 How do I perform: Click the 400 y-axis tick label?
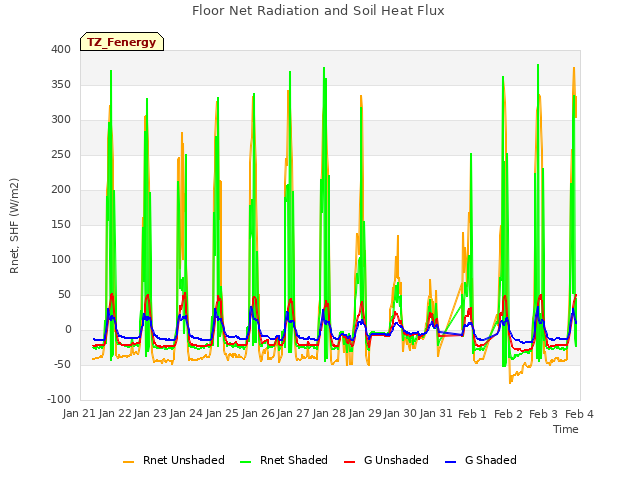click(x=61, y=49)
